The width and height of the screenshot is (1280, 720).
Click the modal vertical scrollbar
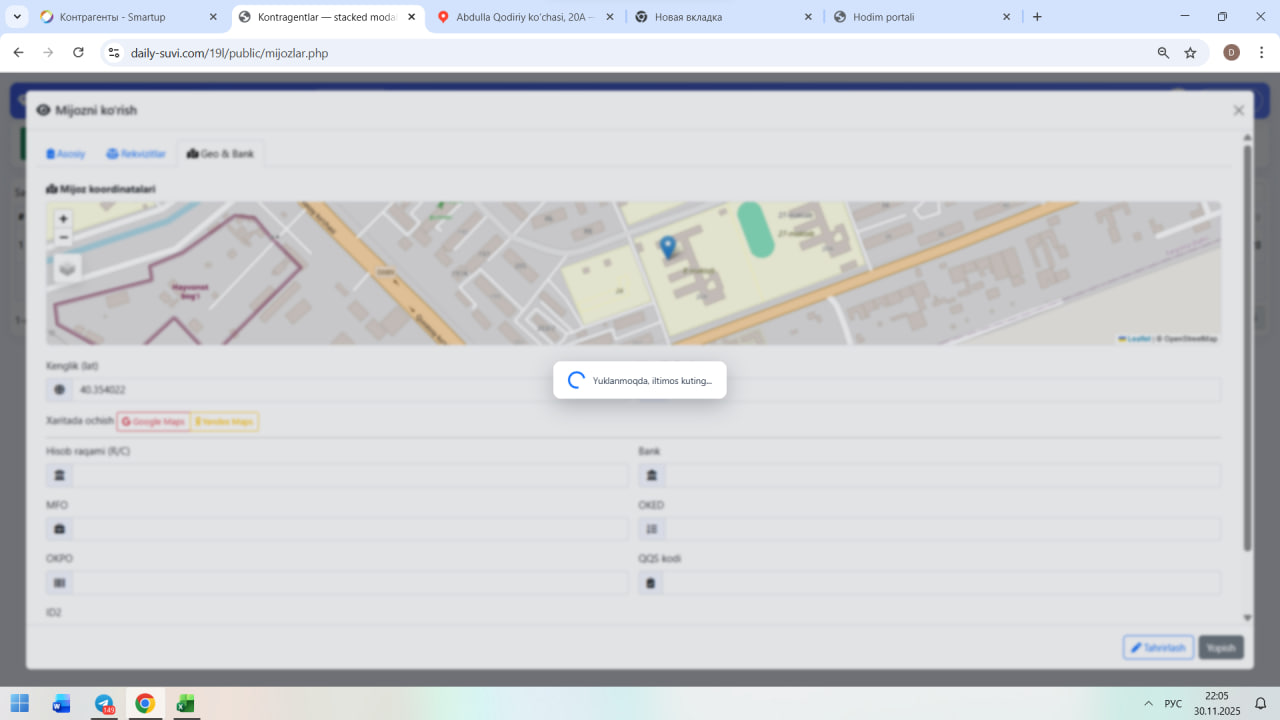point(1247,348)
